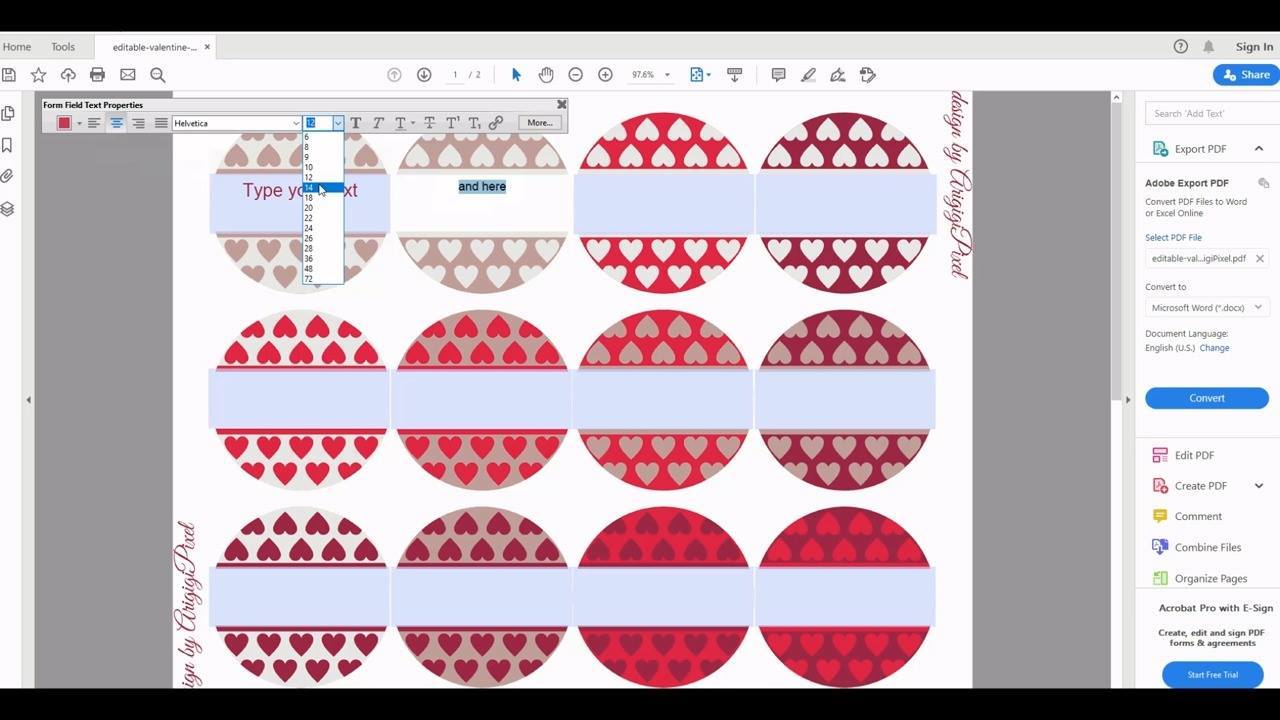The image size is (1280, 720).
Task: Click the blue Convert button
Action: click(x=1207, y=398)
